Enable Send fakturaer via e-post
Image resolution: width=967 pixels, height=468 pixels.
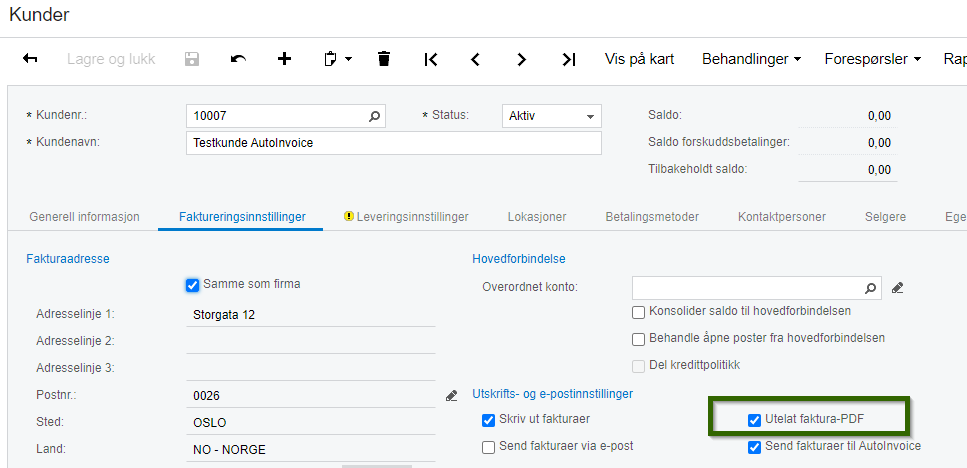coord(489,446)
